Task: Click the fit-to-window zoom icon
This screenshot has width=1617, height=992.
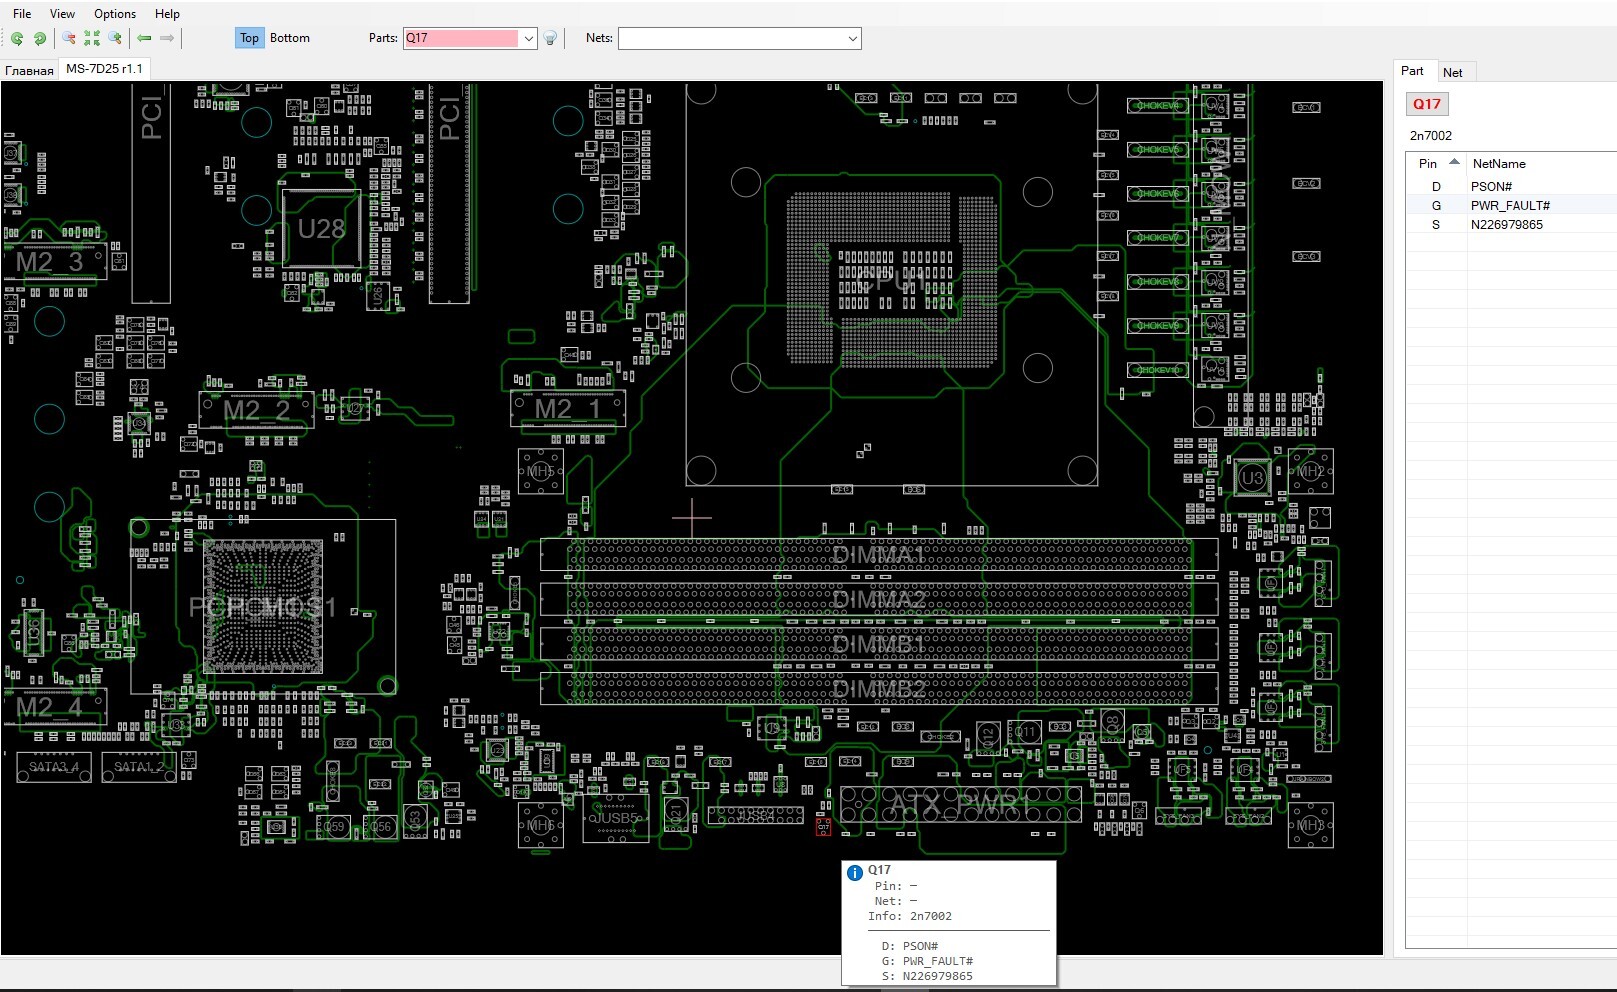Action: pyautogui.click(x=92, y=38)
